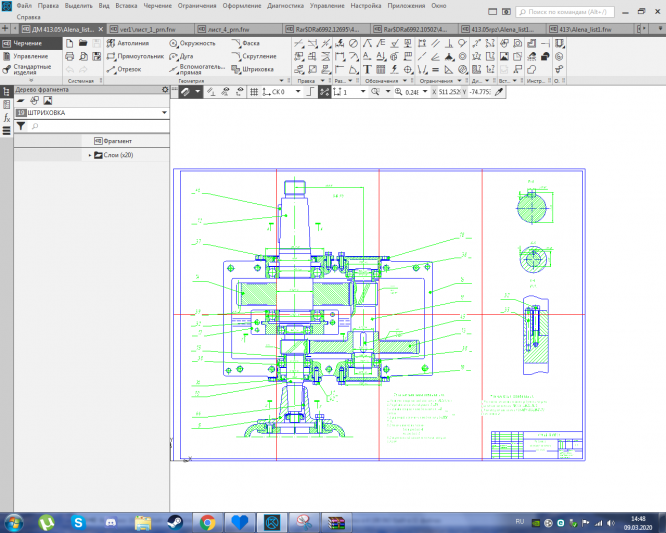Expand the Слои (s20) tree node
The image size is (666, 533).
point(90,155)
